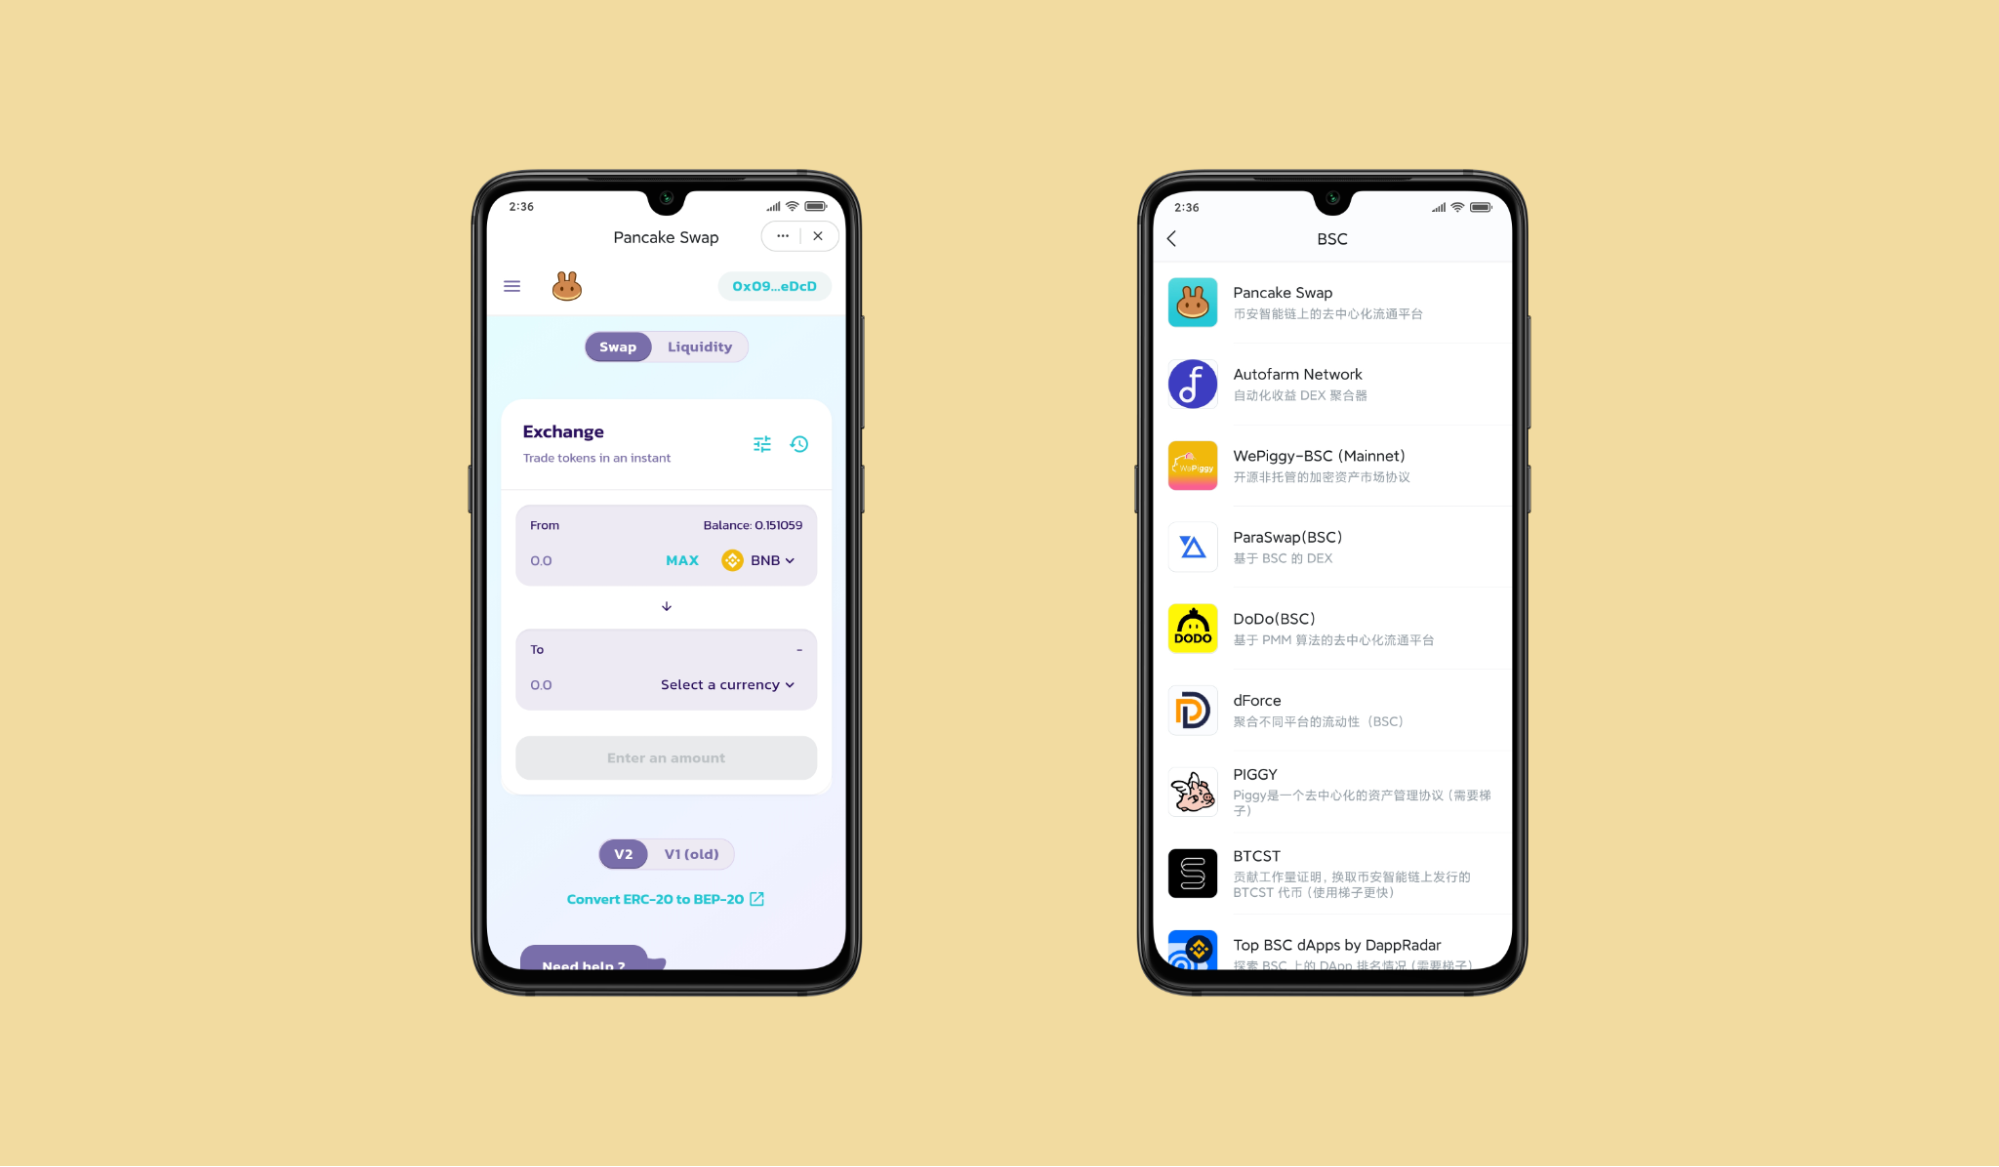
Task: Switch to V1 old version
Action: pos(690,853)
